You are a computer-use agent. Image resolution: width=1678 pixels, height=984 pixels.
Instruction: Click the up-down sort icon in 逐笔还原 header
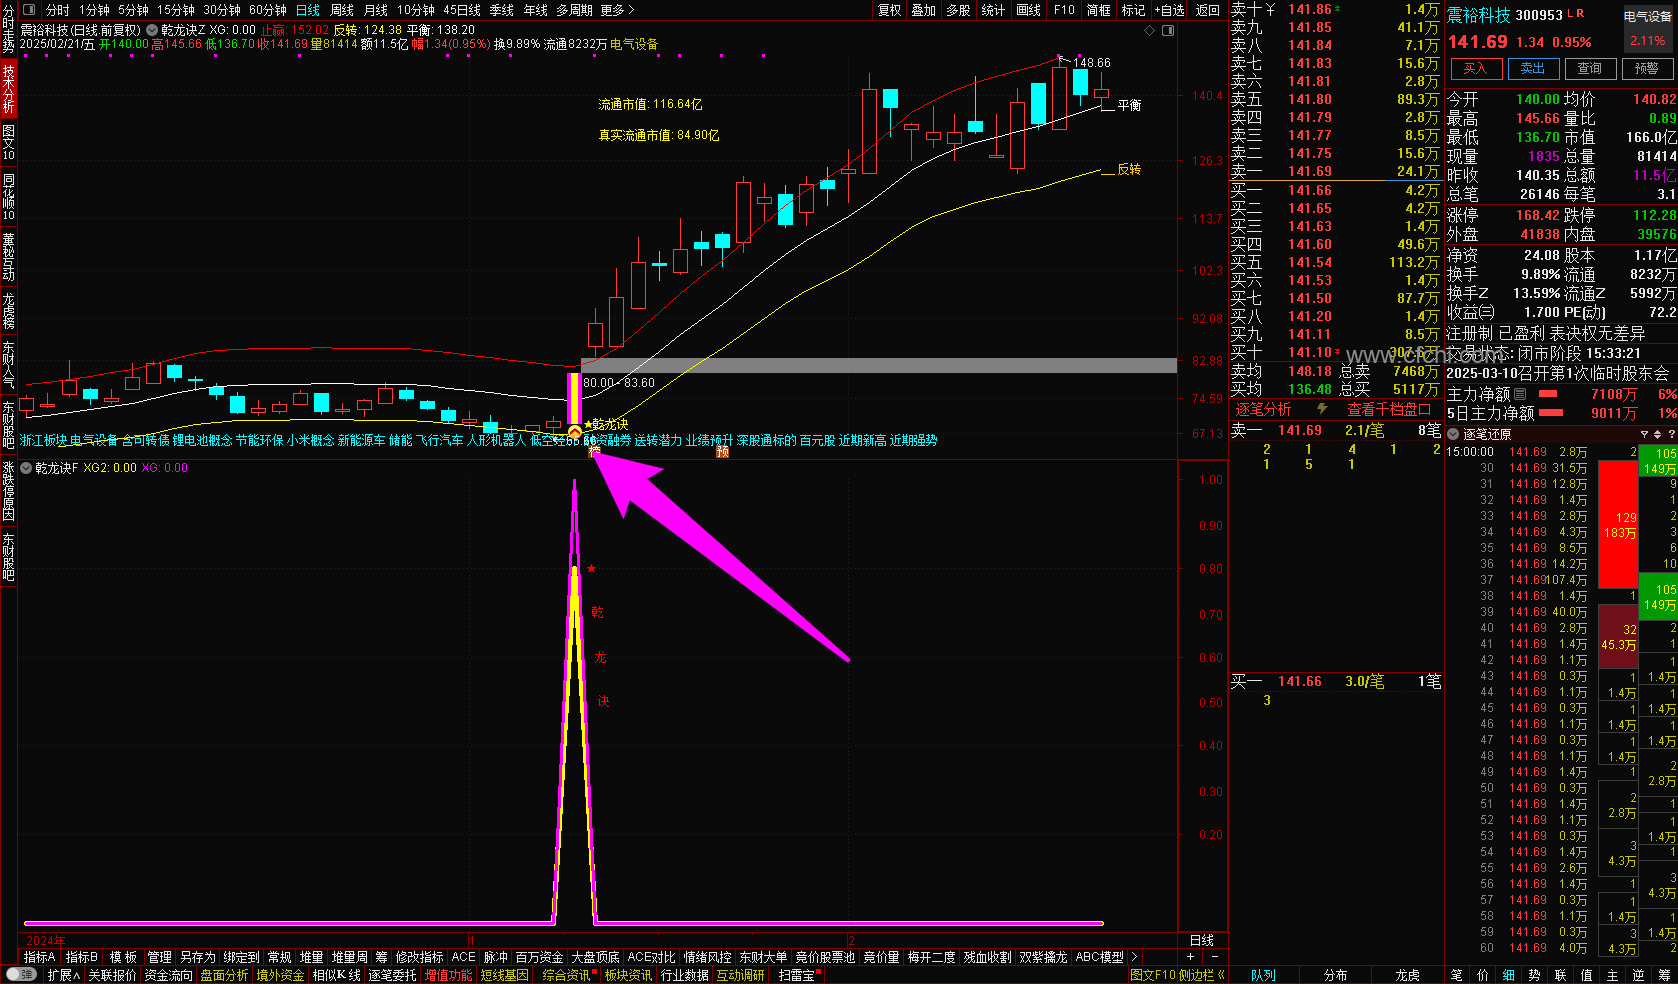(x=1657, y=434)
